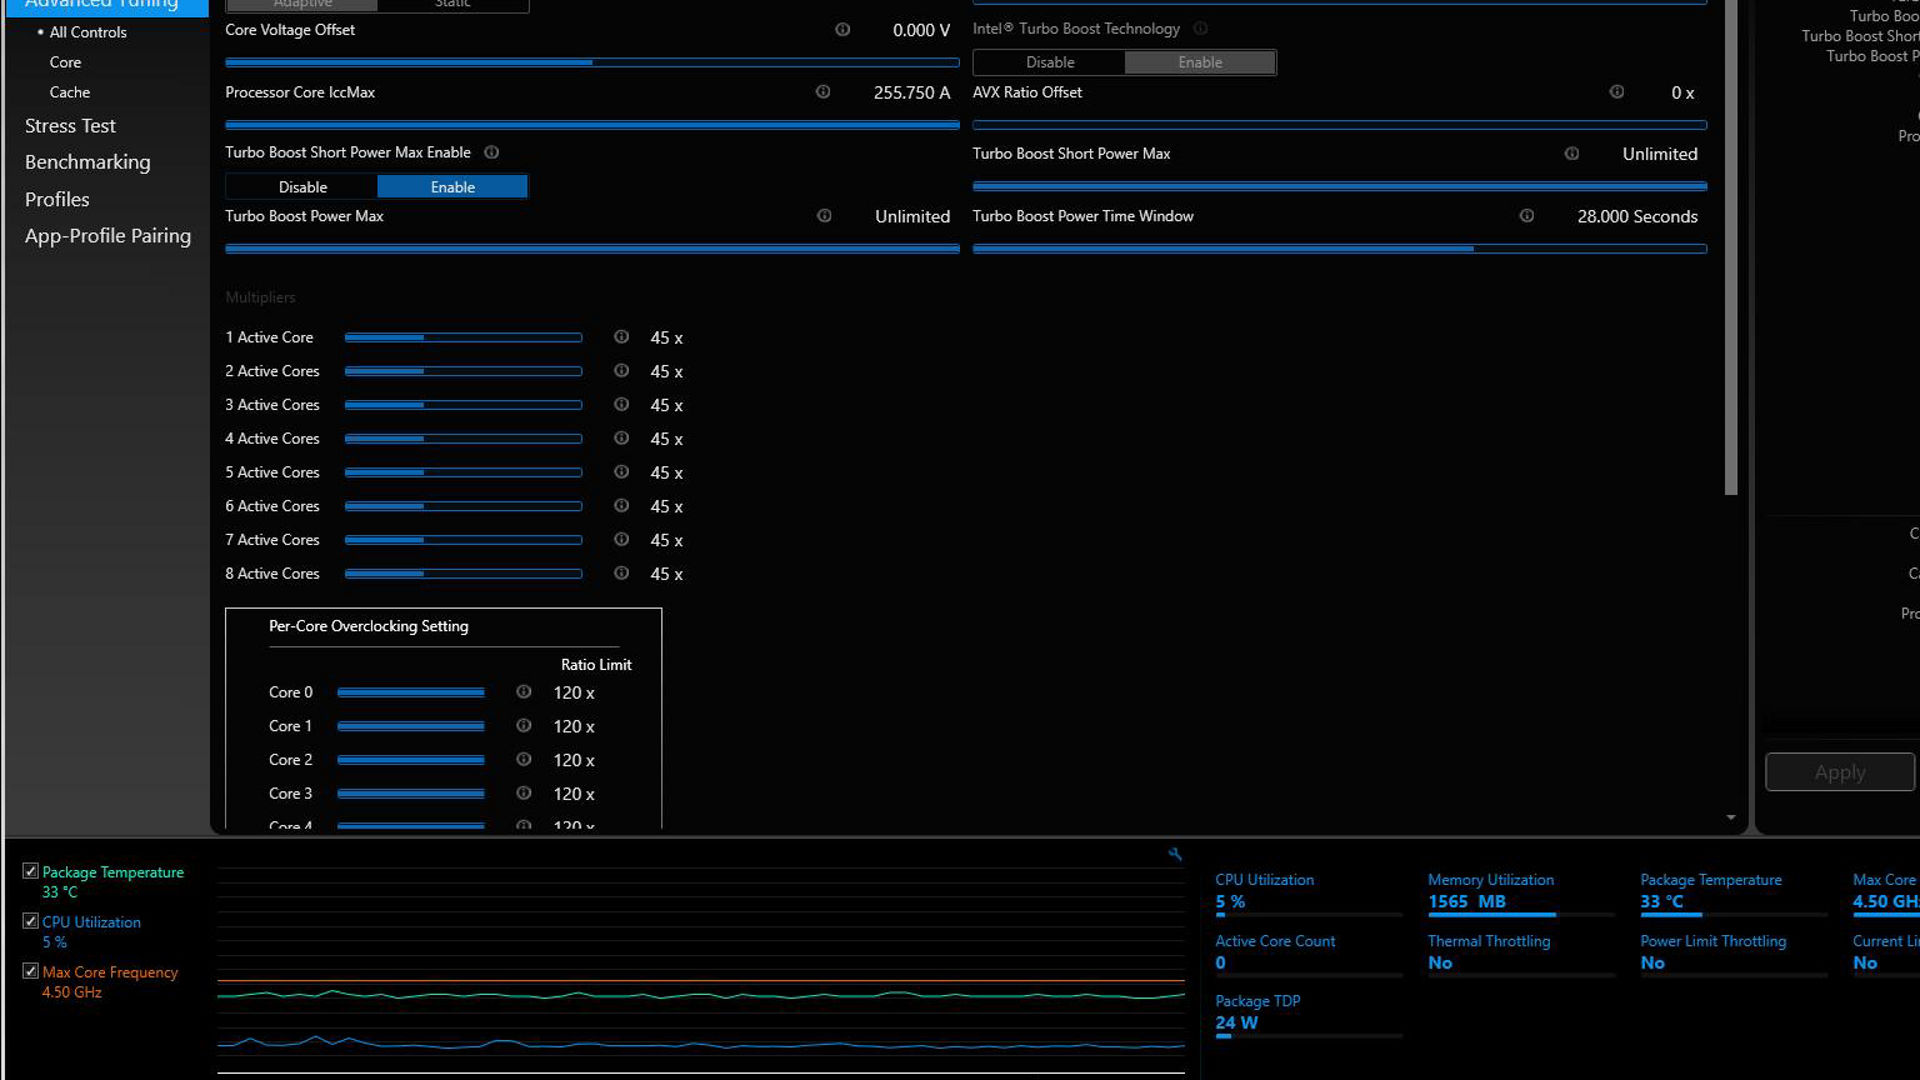Select Static voltage mode
1920x1080 pixels.
(x=452, y=5)
